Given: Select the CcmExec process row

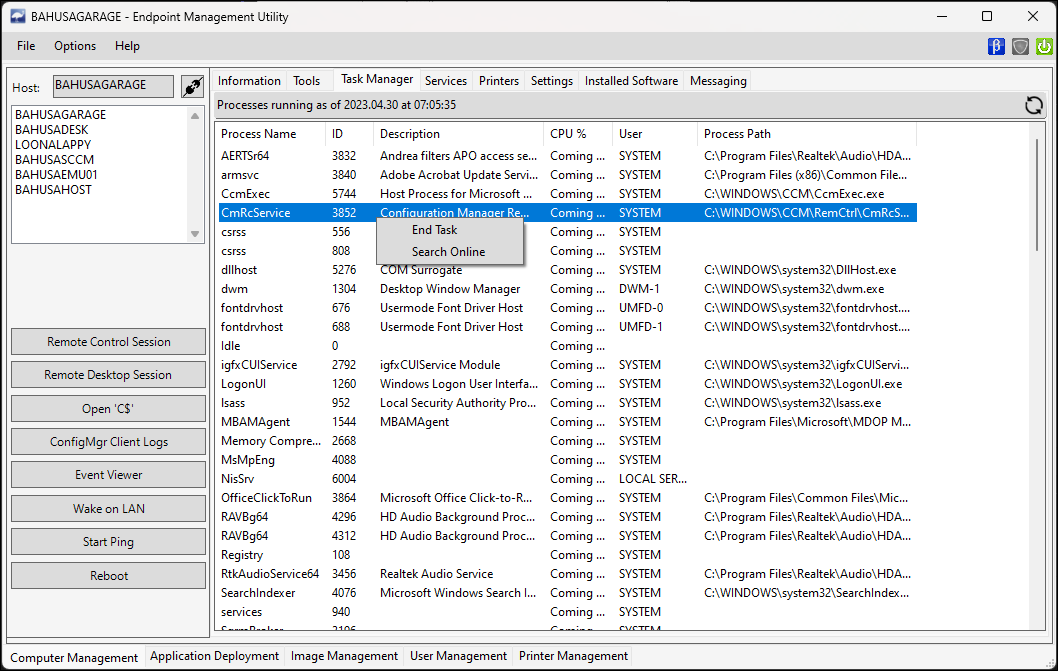Looking at the screenshot, I should coord(567,194).
